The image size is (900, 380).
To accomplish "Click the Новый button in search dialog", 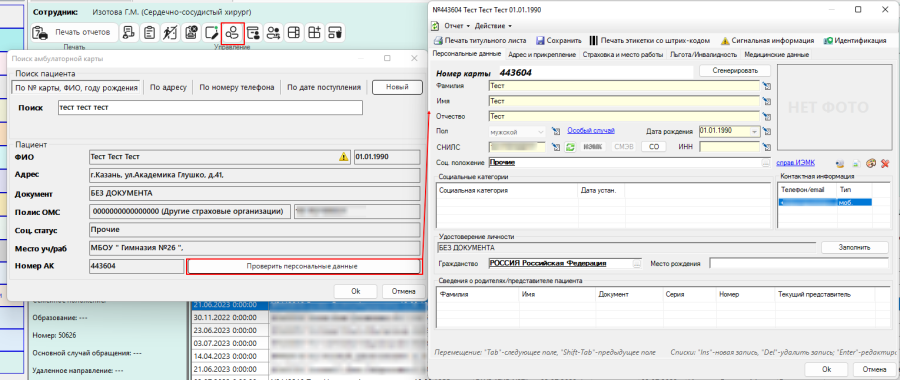I will coord(397,87).
